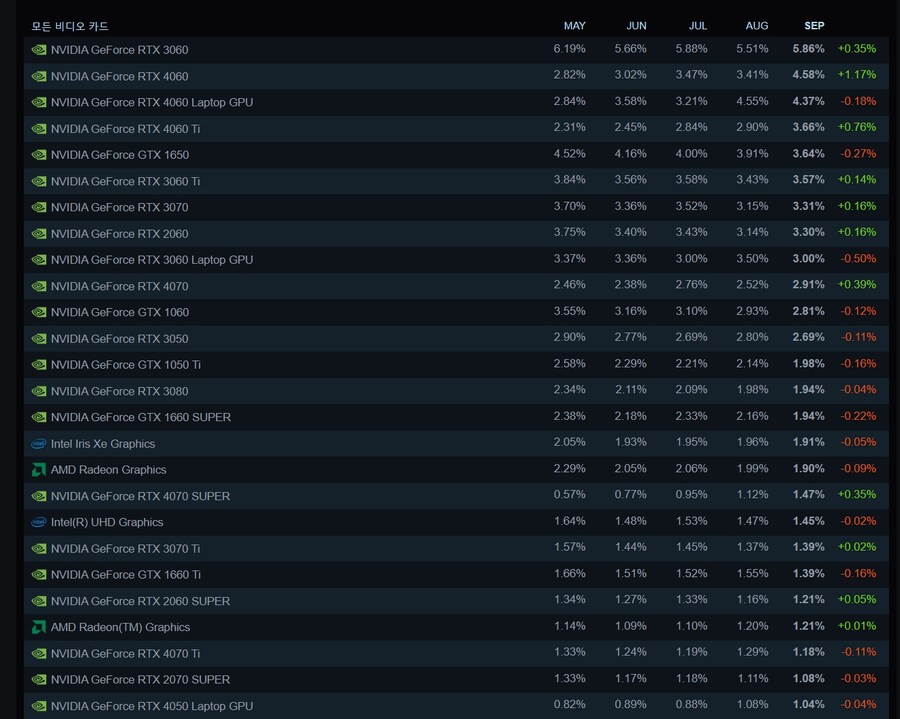Open the NVIDIA GeForce RTX 2070 SUPER row
The height and width of the screenshot is (719, 900).
456,679
